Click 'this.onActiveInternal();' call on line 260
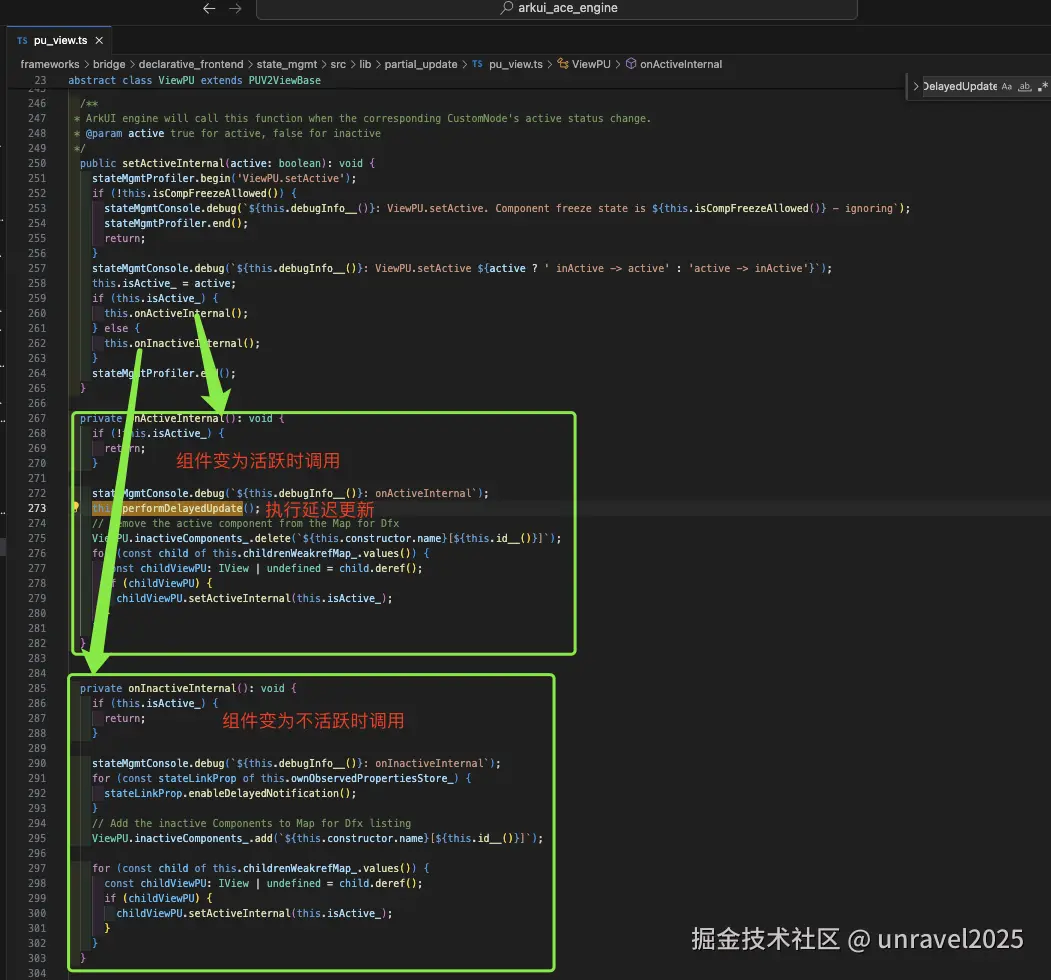This screenshot has height=980, width=1051. pos(176,314)
